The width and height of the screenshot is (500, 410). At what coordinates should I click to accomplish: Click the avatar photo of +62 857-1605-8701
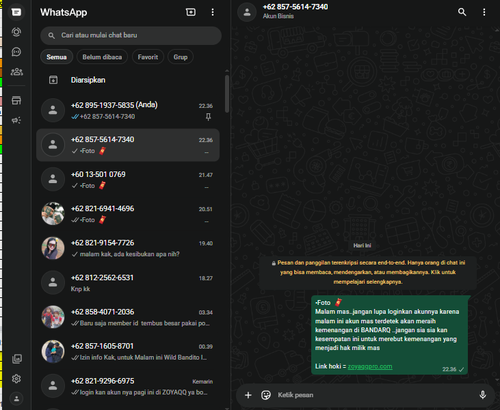click(53, 351)
